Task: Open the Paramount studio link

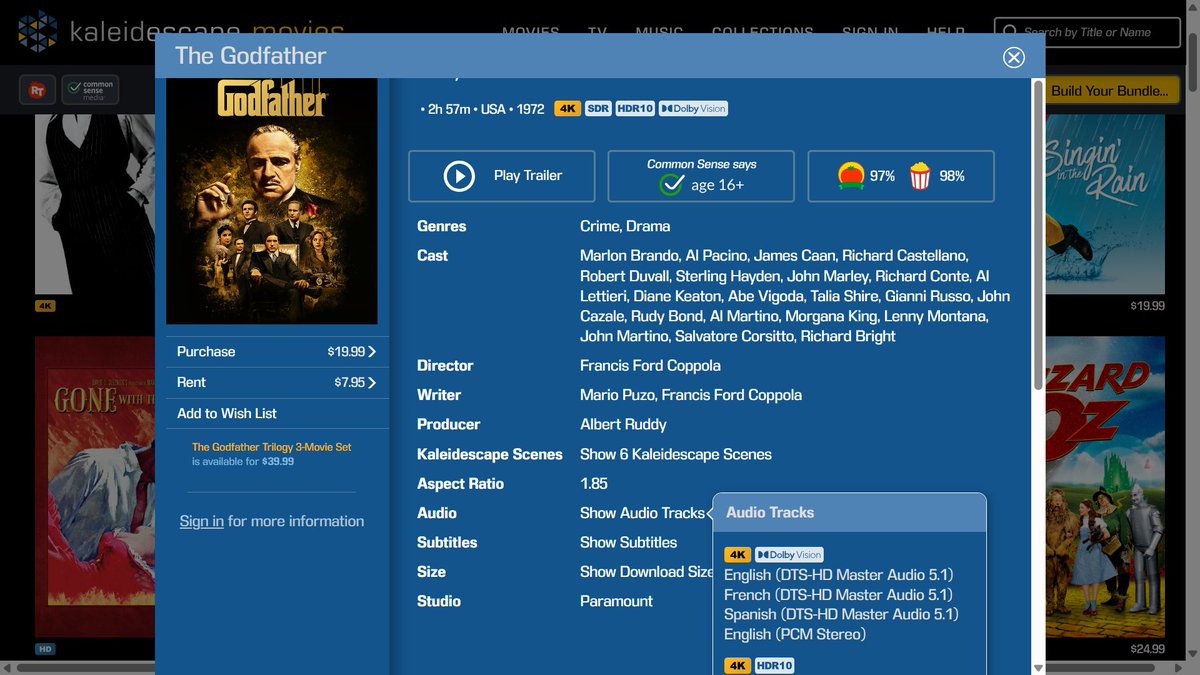Action: pyautogui.click(x=616, y=601)
